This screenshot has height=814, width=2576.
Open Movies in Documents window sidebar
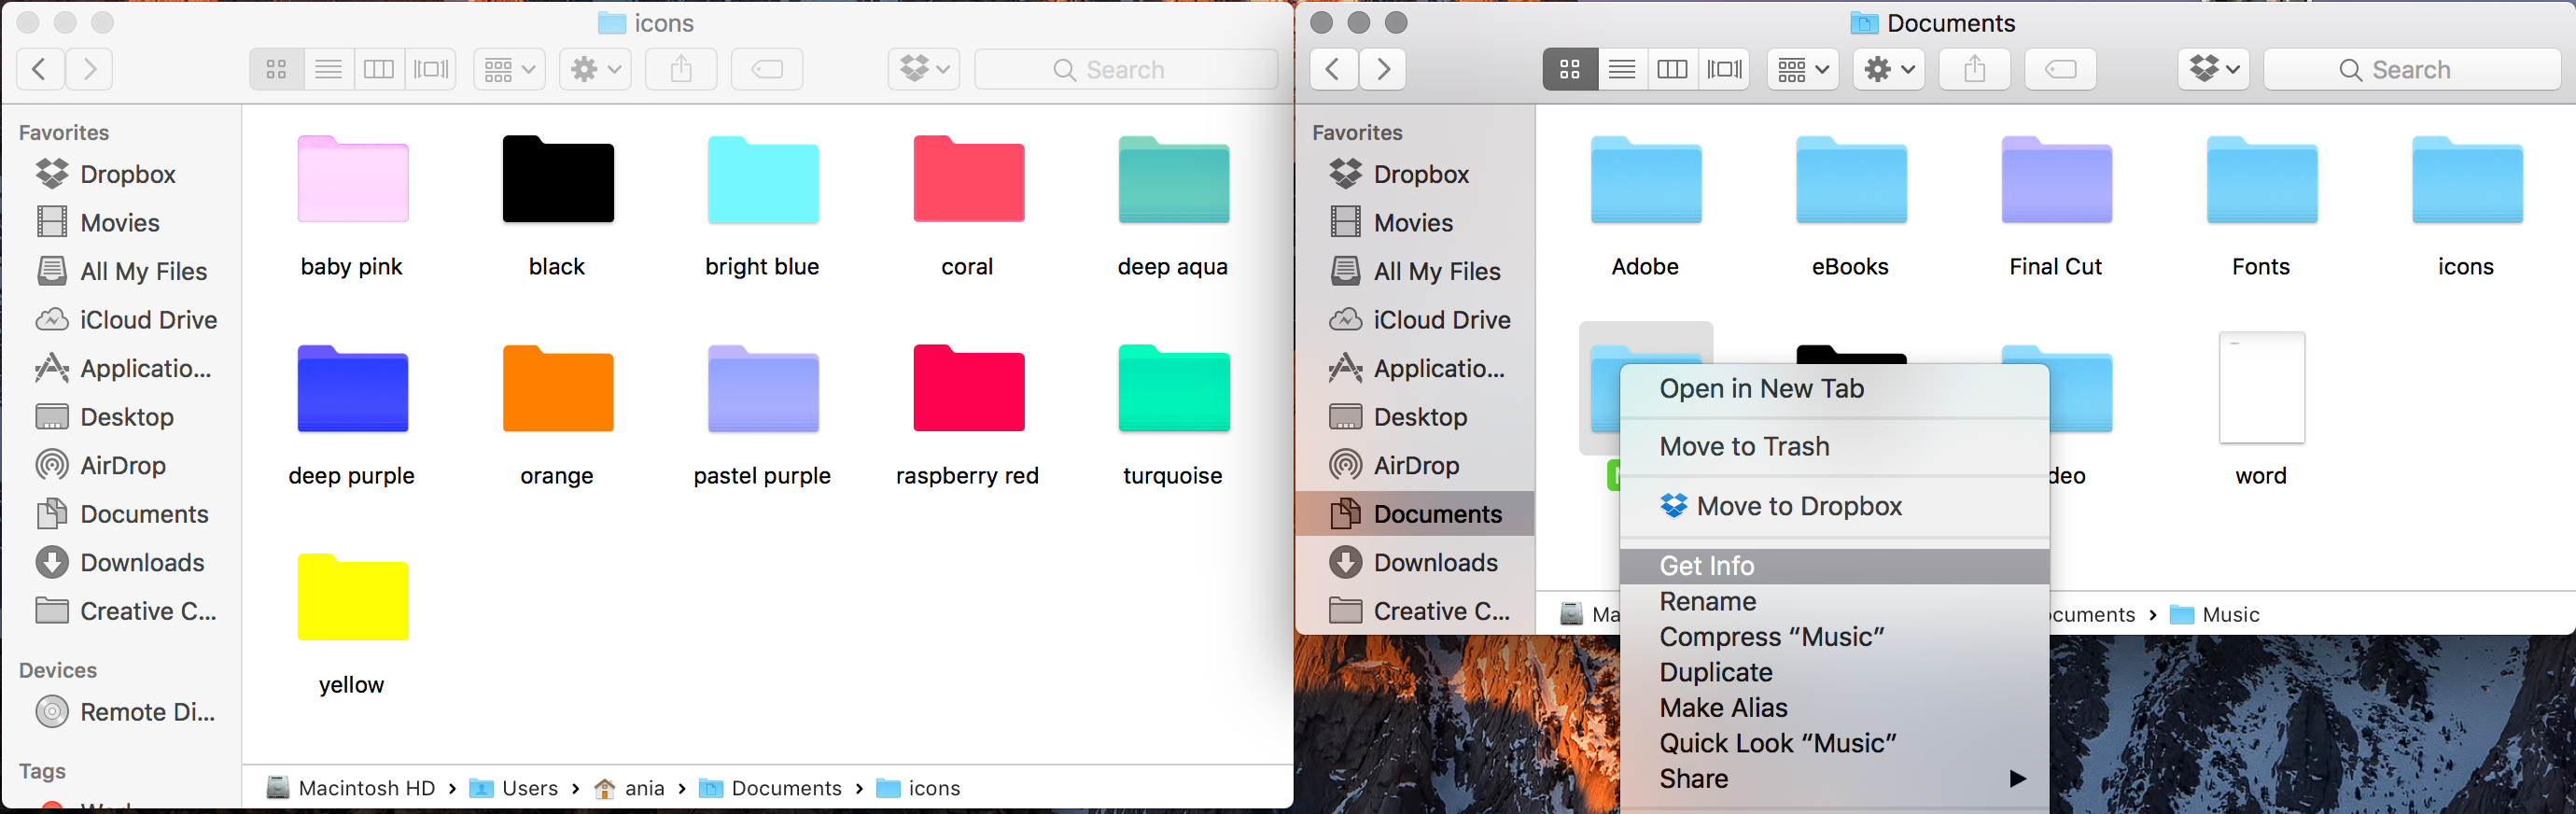1392,223
